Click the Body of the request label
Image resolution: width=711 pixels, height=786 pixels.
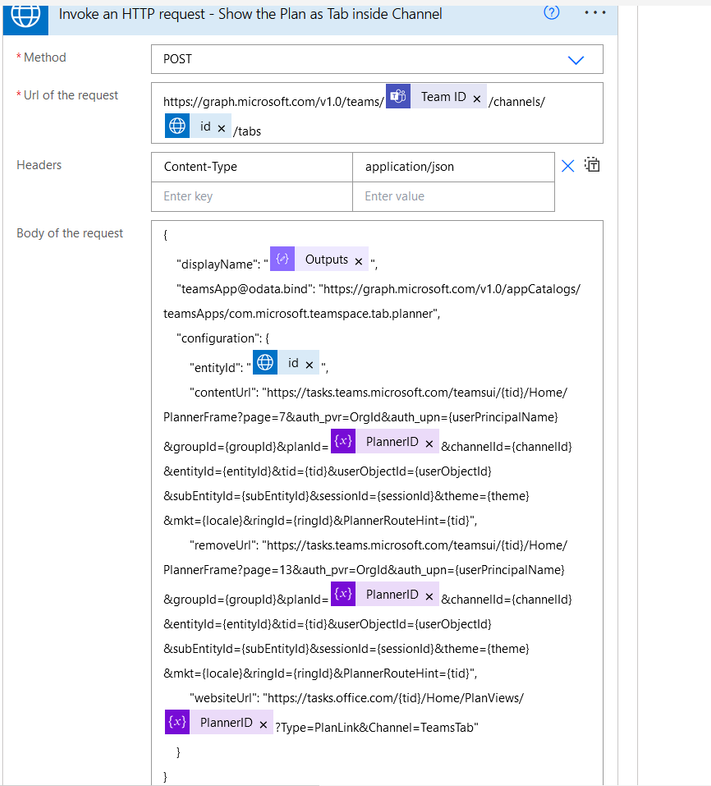70,233
